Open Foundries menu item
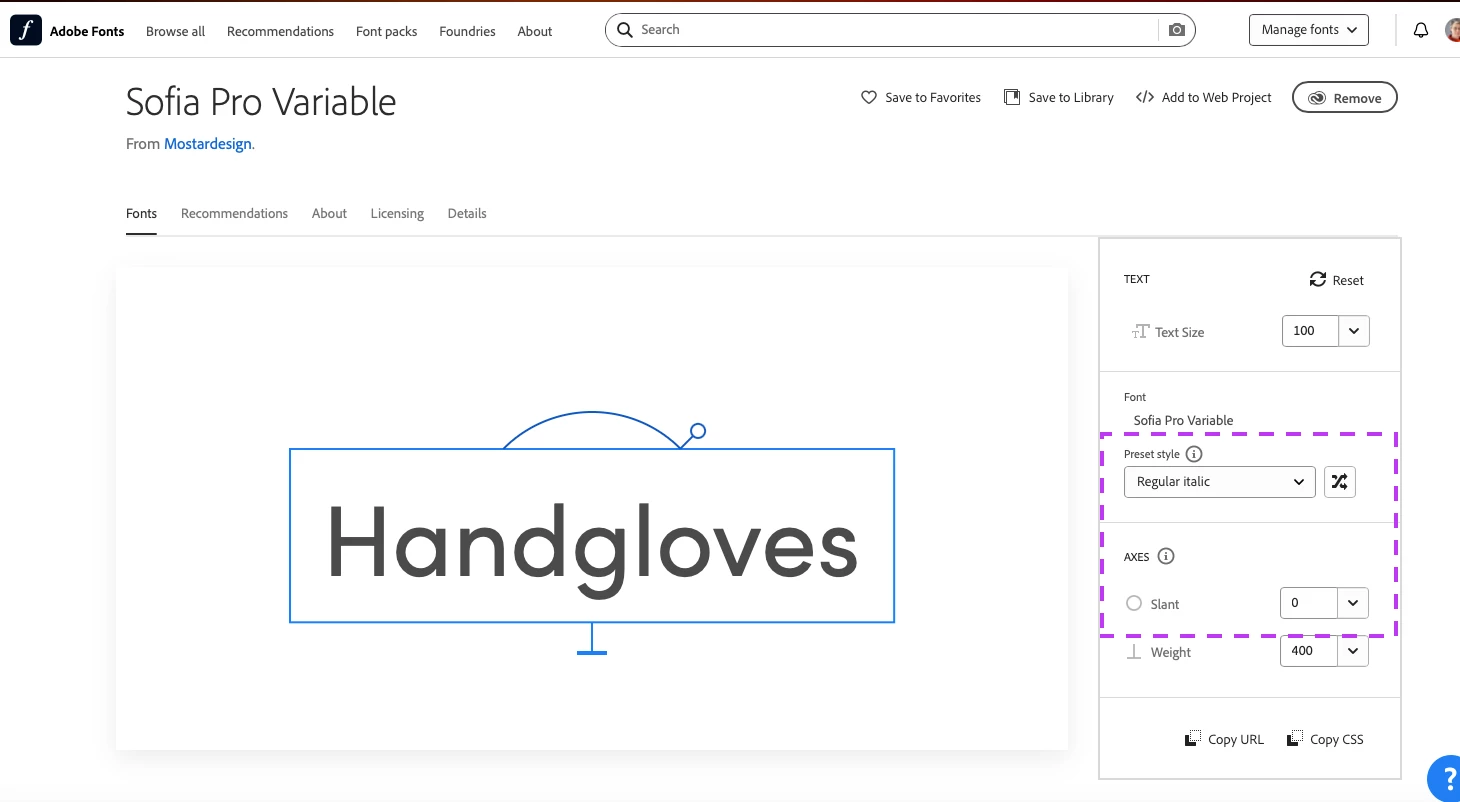Viewport: 1460px width, 802px height. tap(467, 31)
